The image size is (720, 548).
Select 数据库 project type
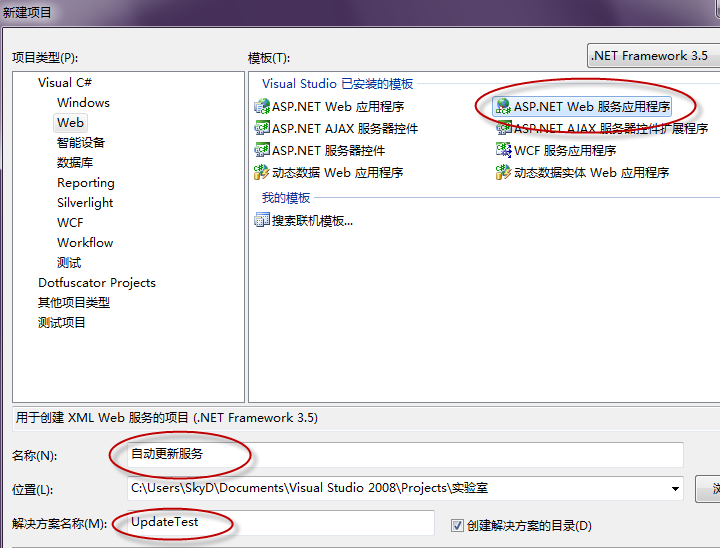click(x=75, y=163)
